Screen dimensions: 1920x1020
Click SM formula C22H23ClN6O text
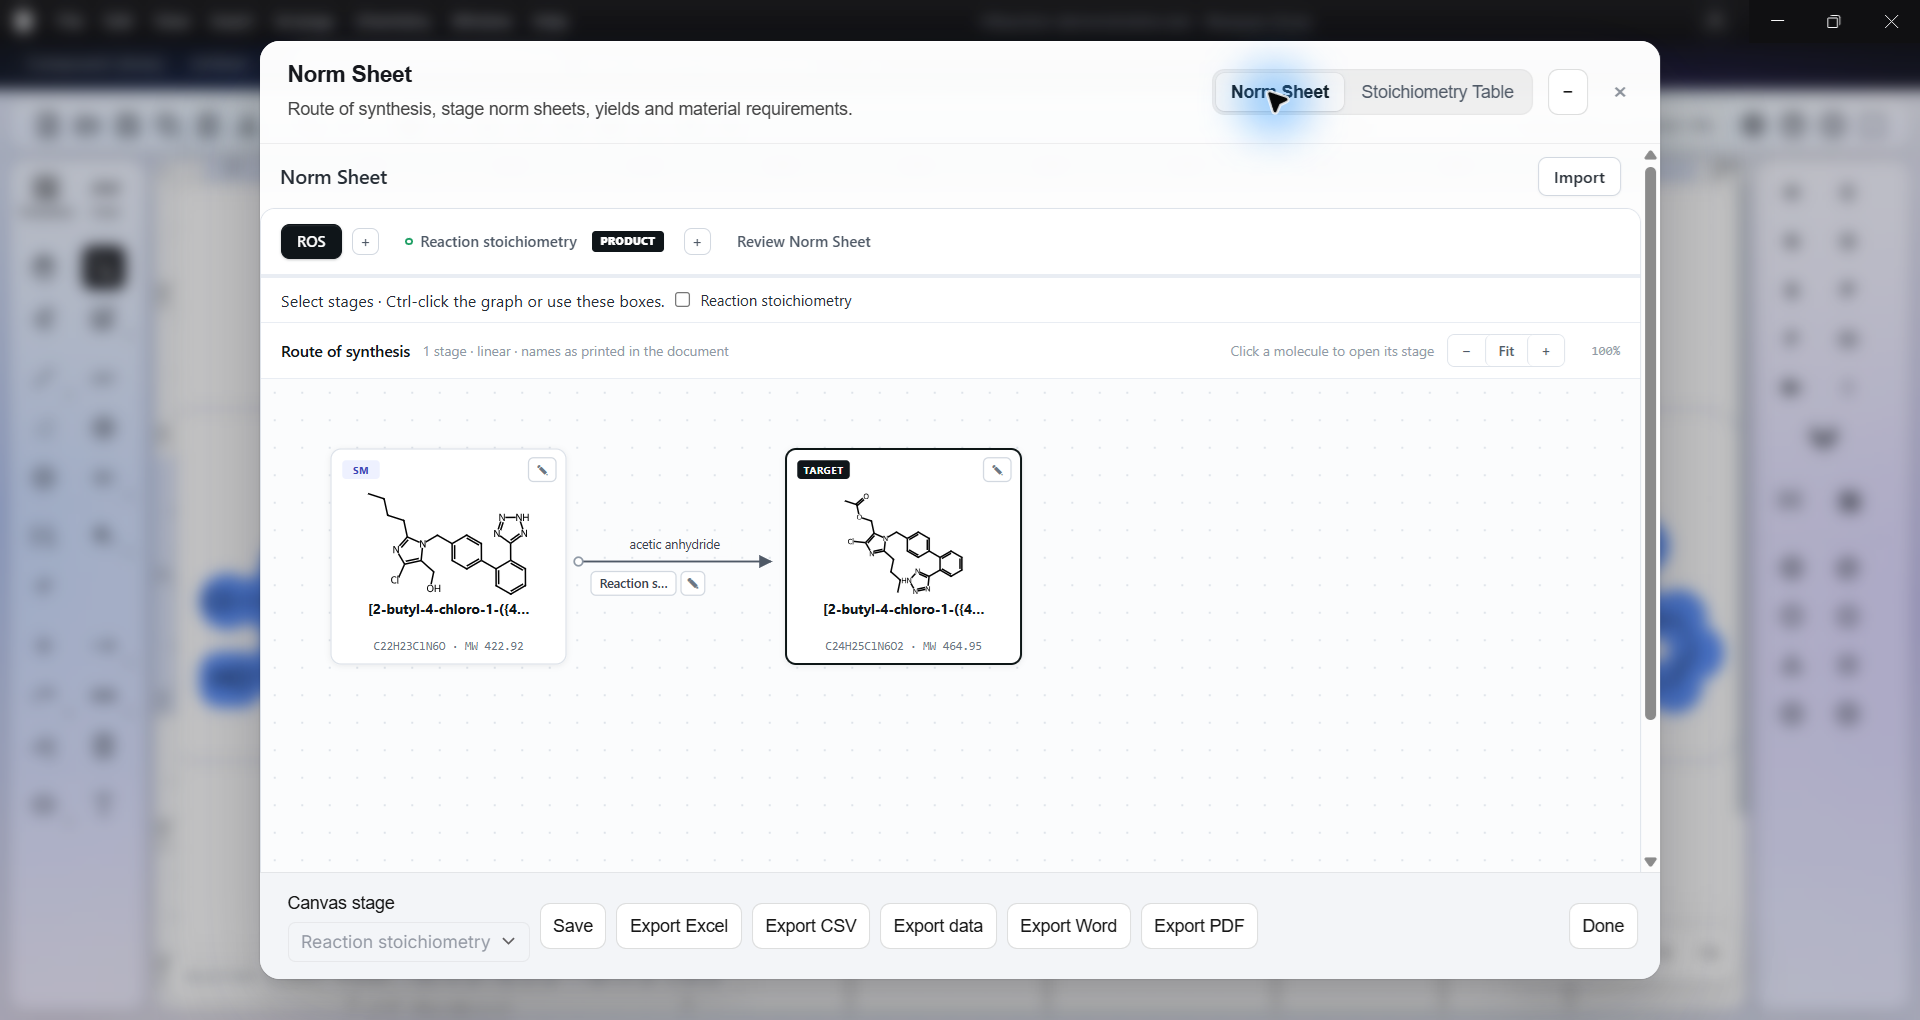[x=409, y=646]
